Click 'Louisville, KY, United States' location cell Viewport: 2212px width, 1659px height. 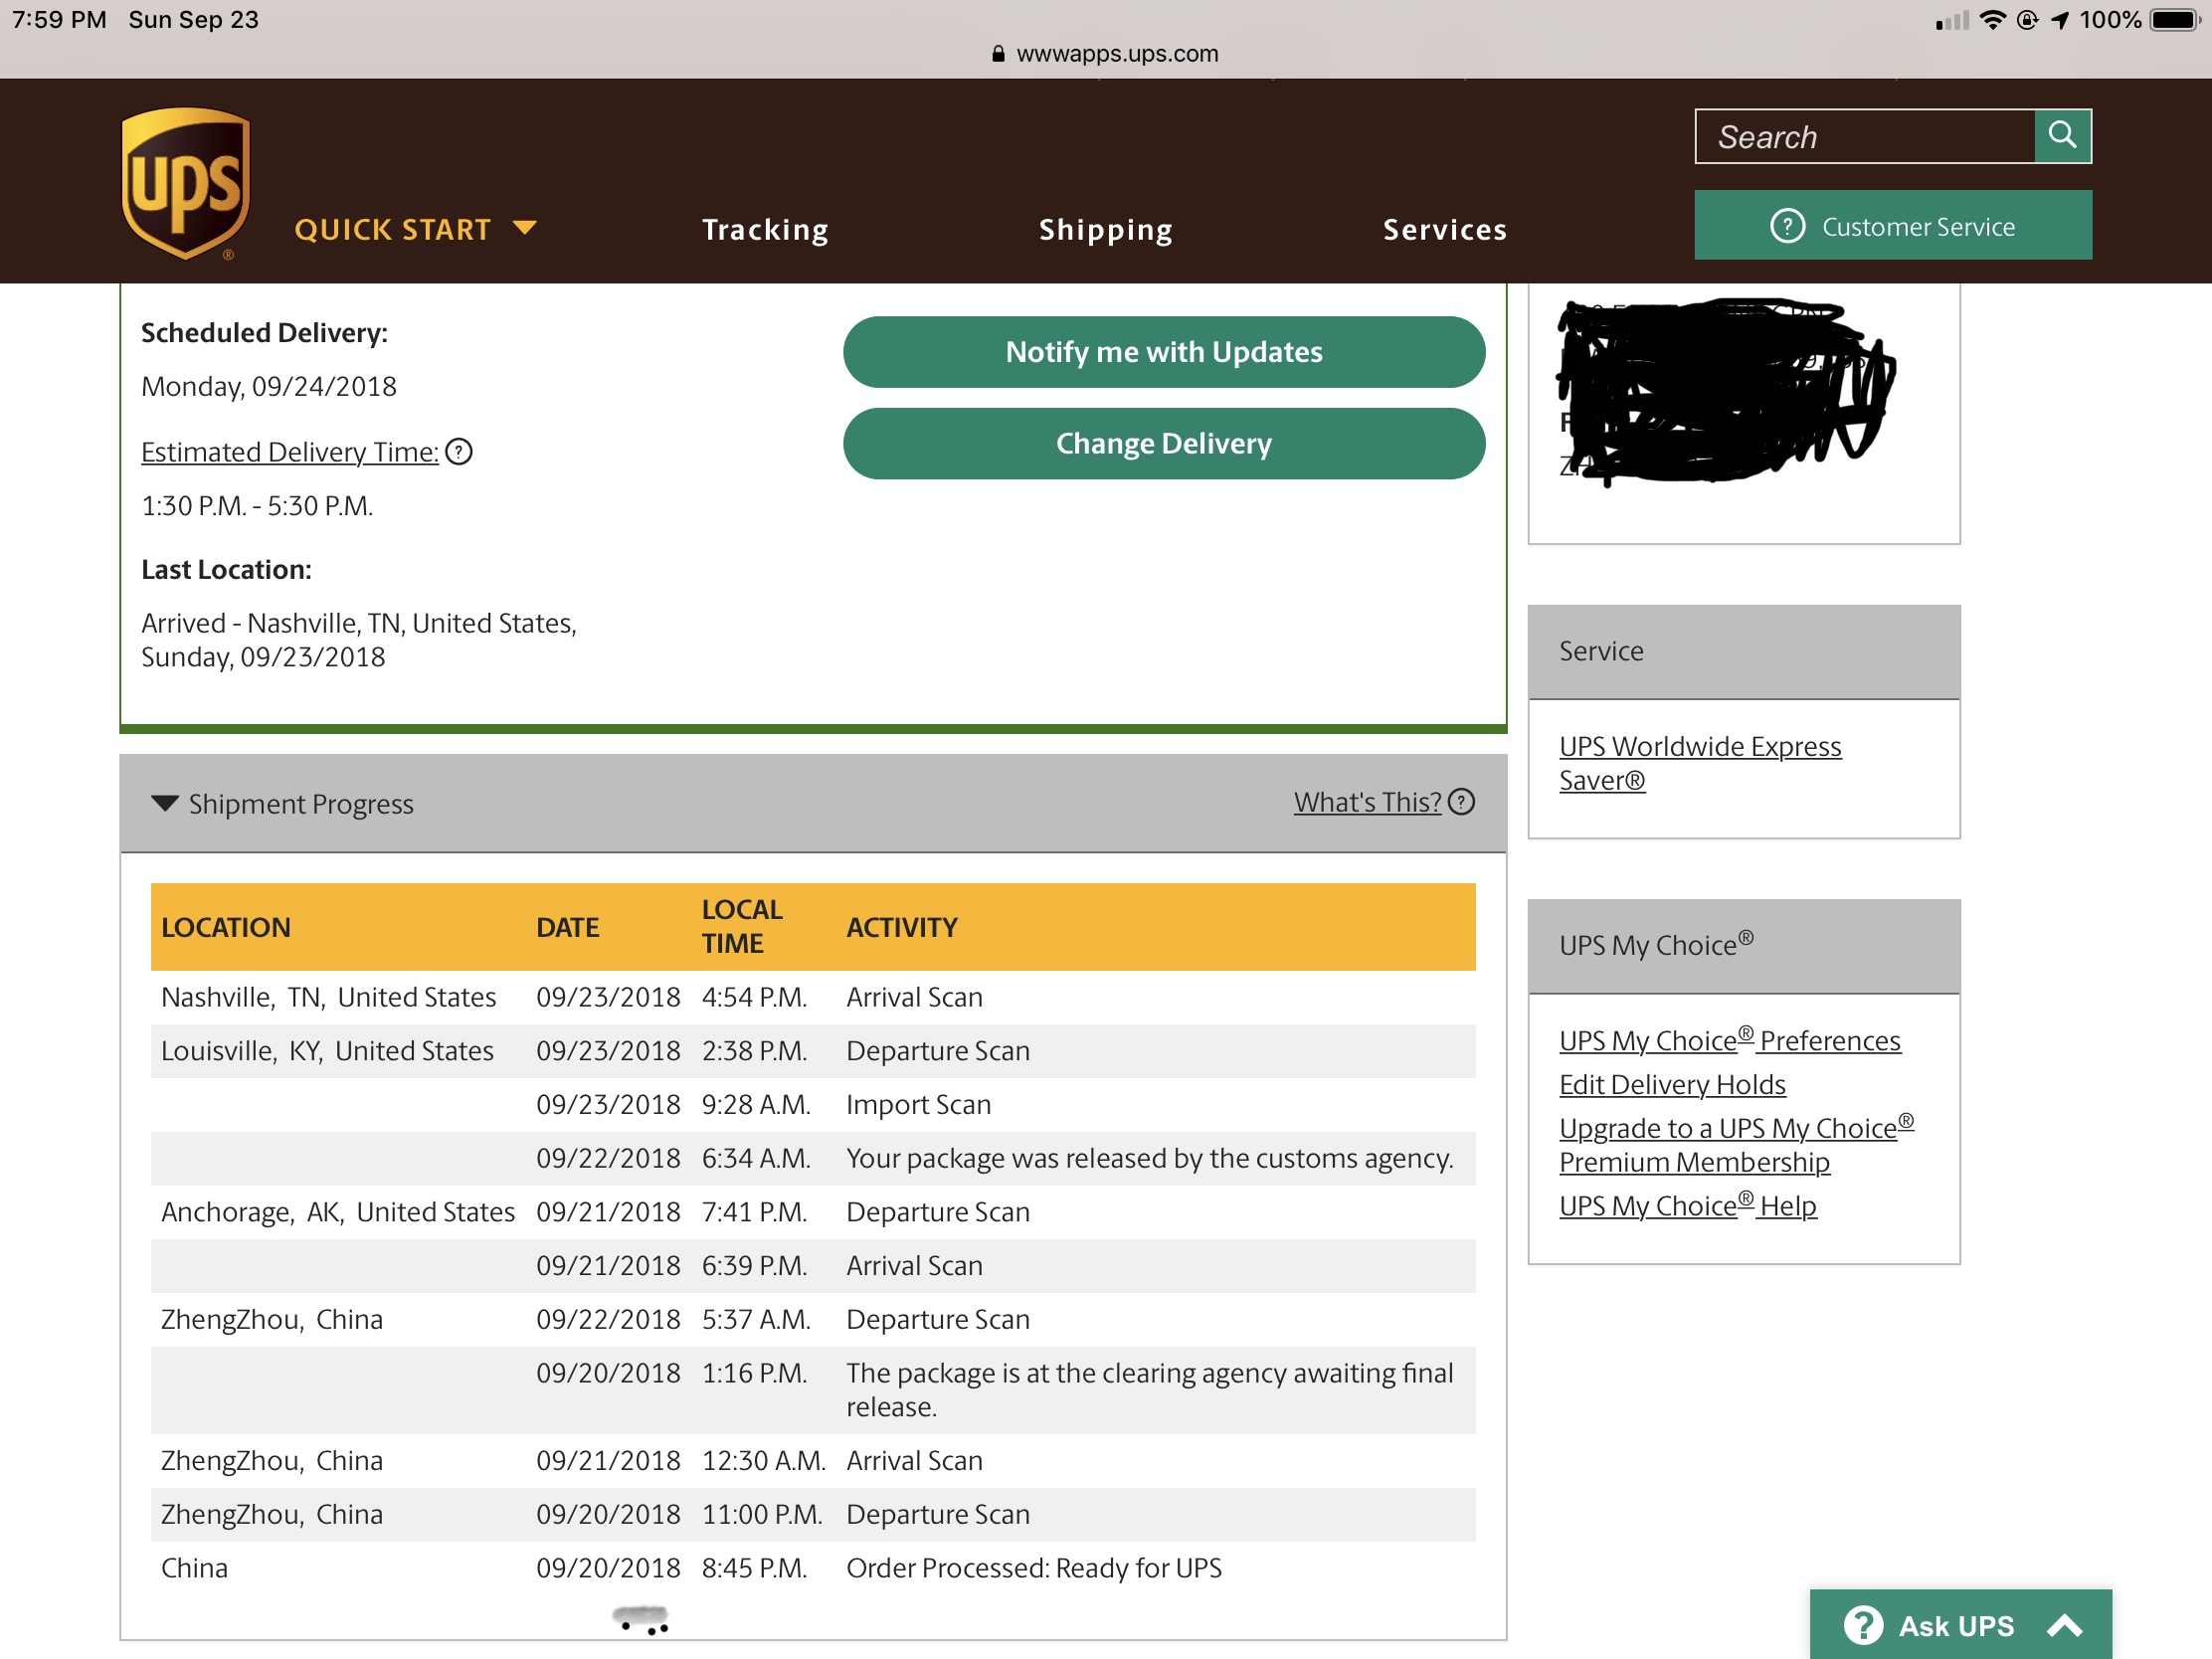coord(327,1051)
